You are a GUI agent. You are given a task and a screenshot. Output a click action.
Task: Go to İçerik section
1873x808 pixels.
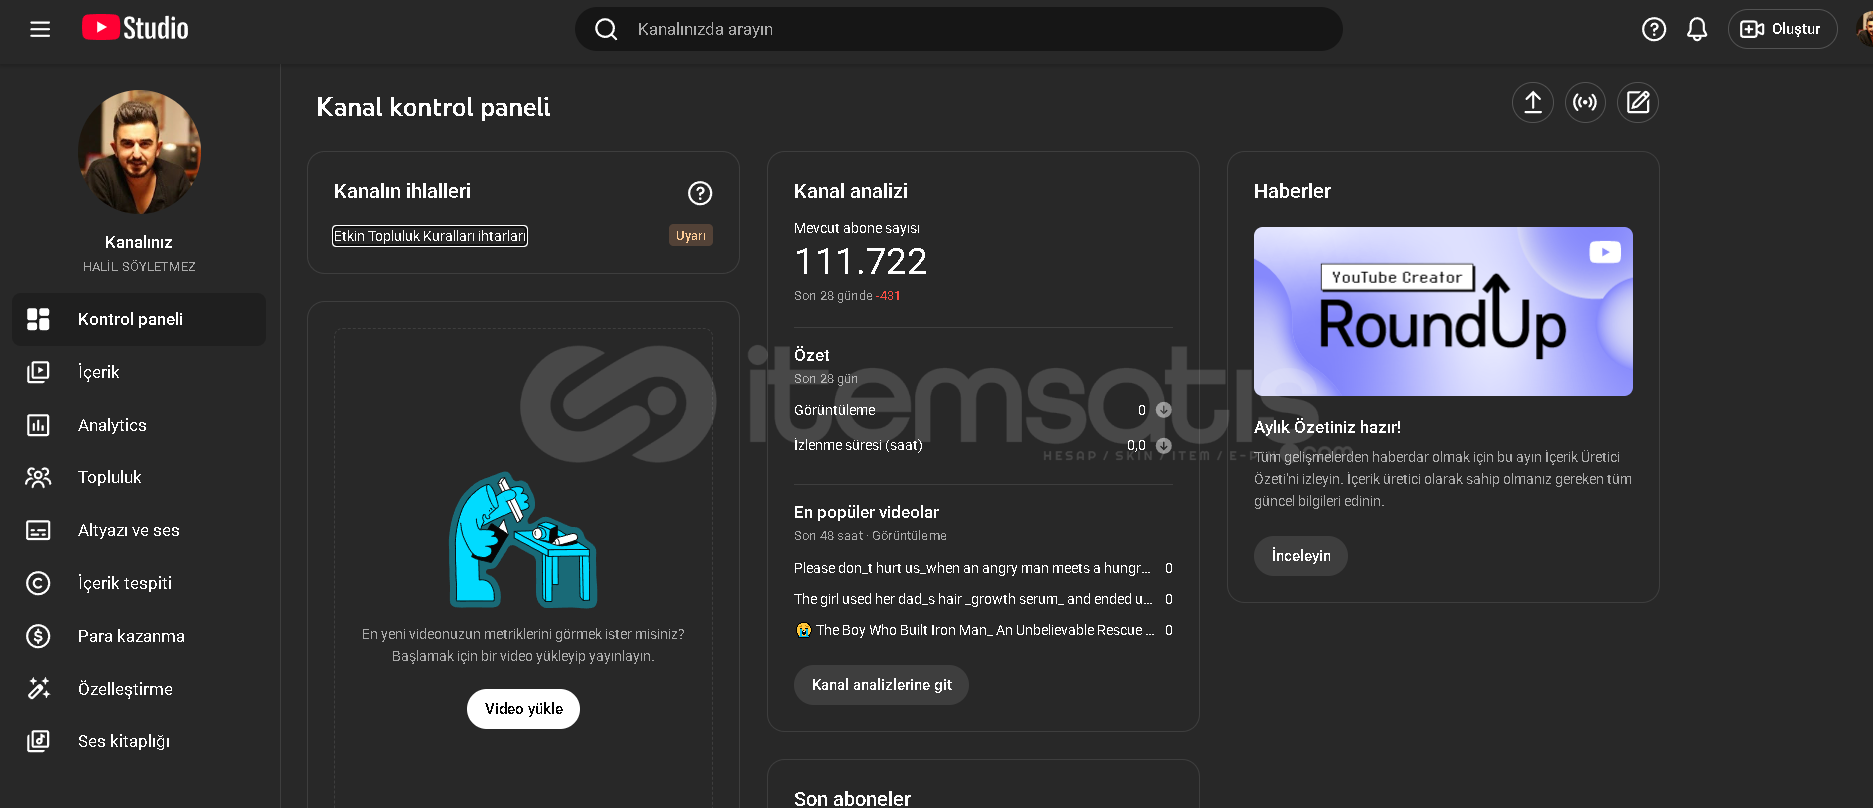139,372
